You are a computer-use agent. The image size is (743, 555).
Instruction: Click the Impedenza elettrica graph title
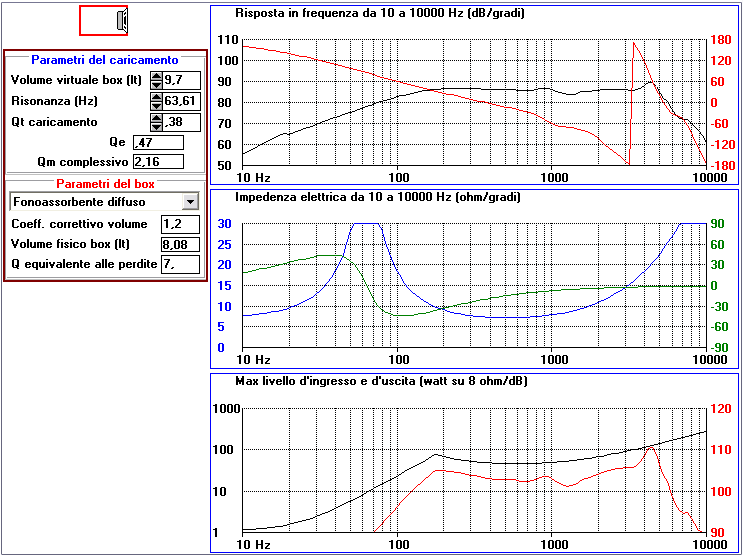pos(378,197)
